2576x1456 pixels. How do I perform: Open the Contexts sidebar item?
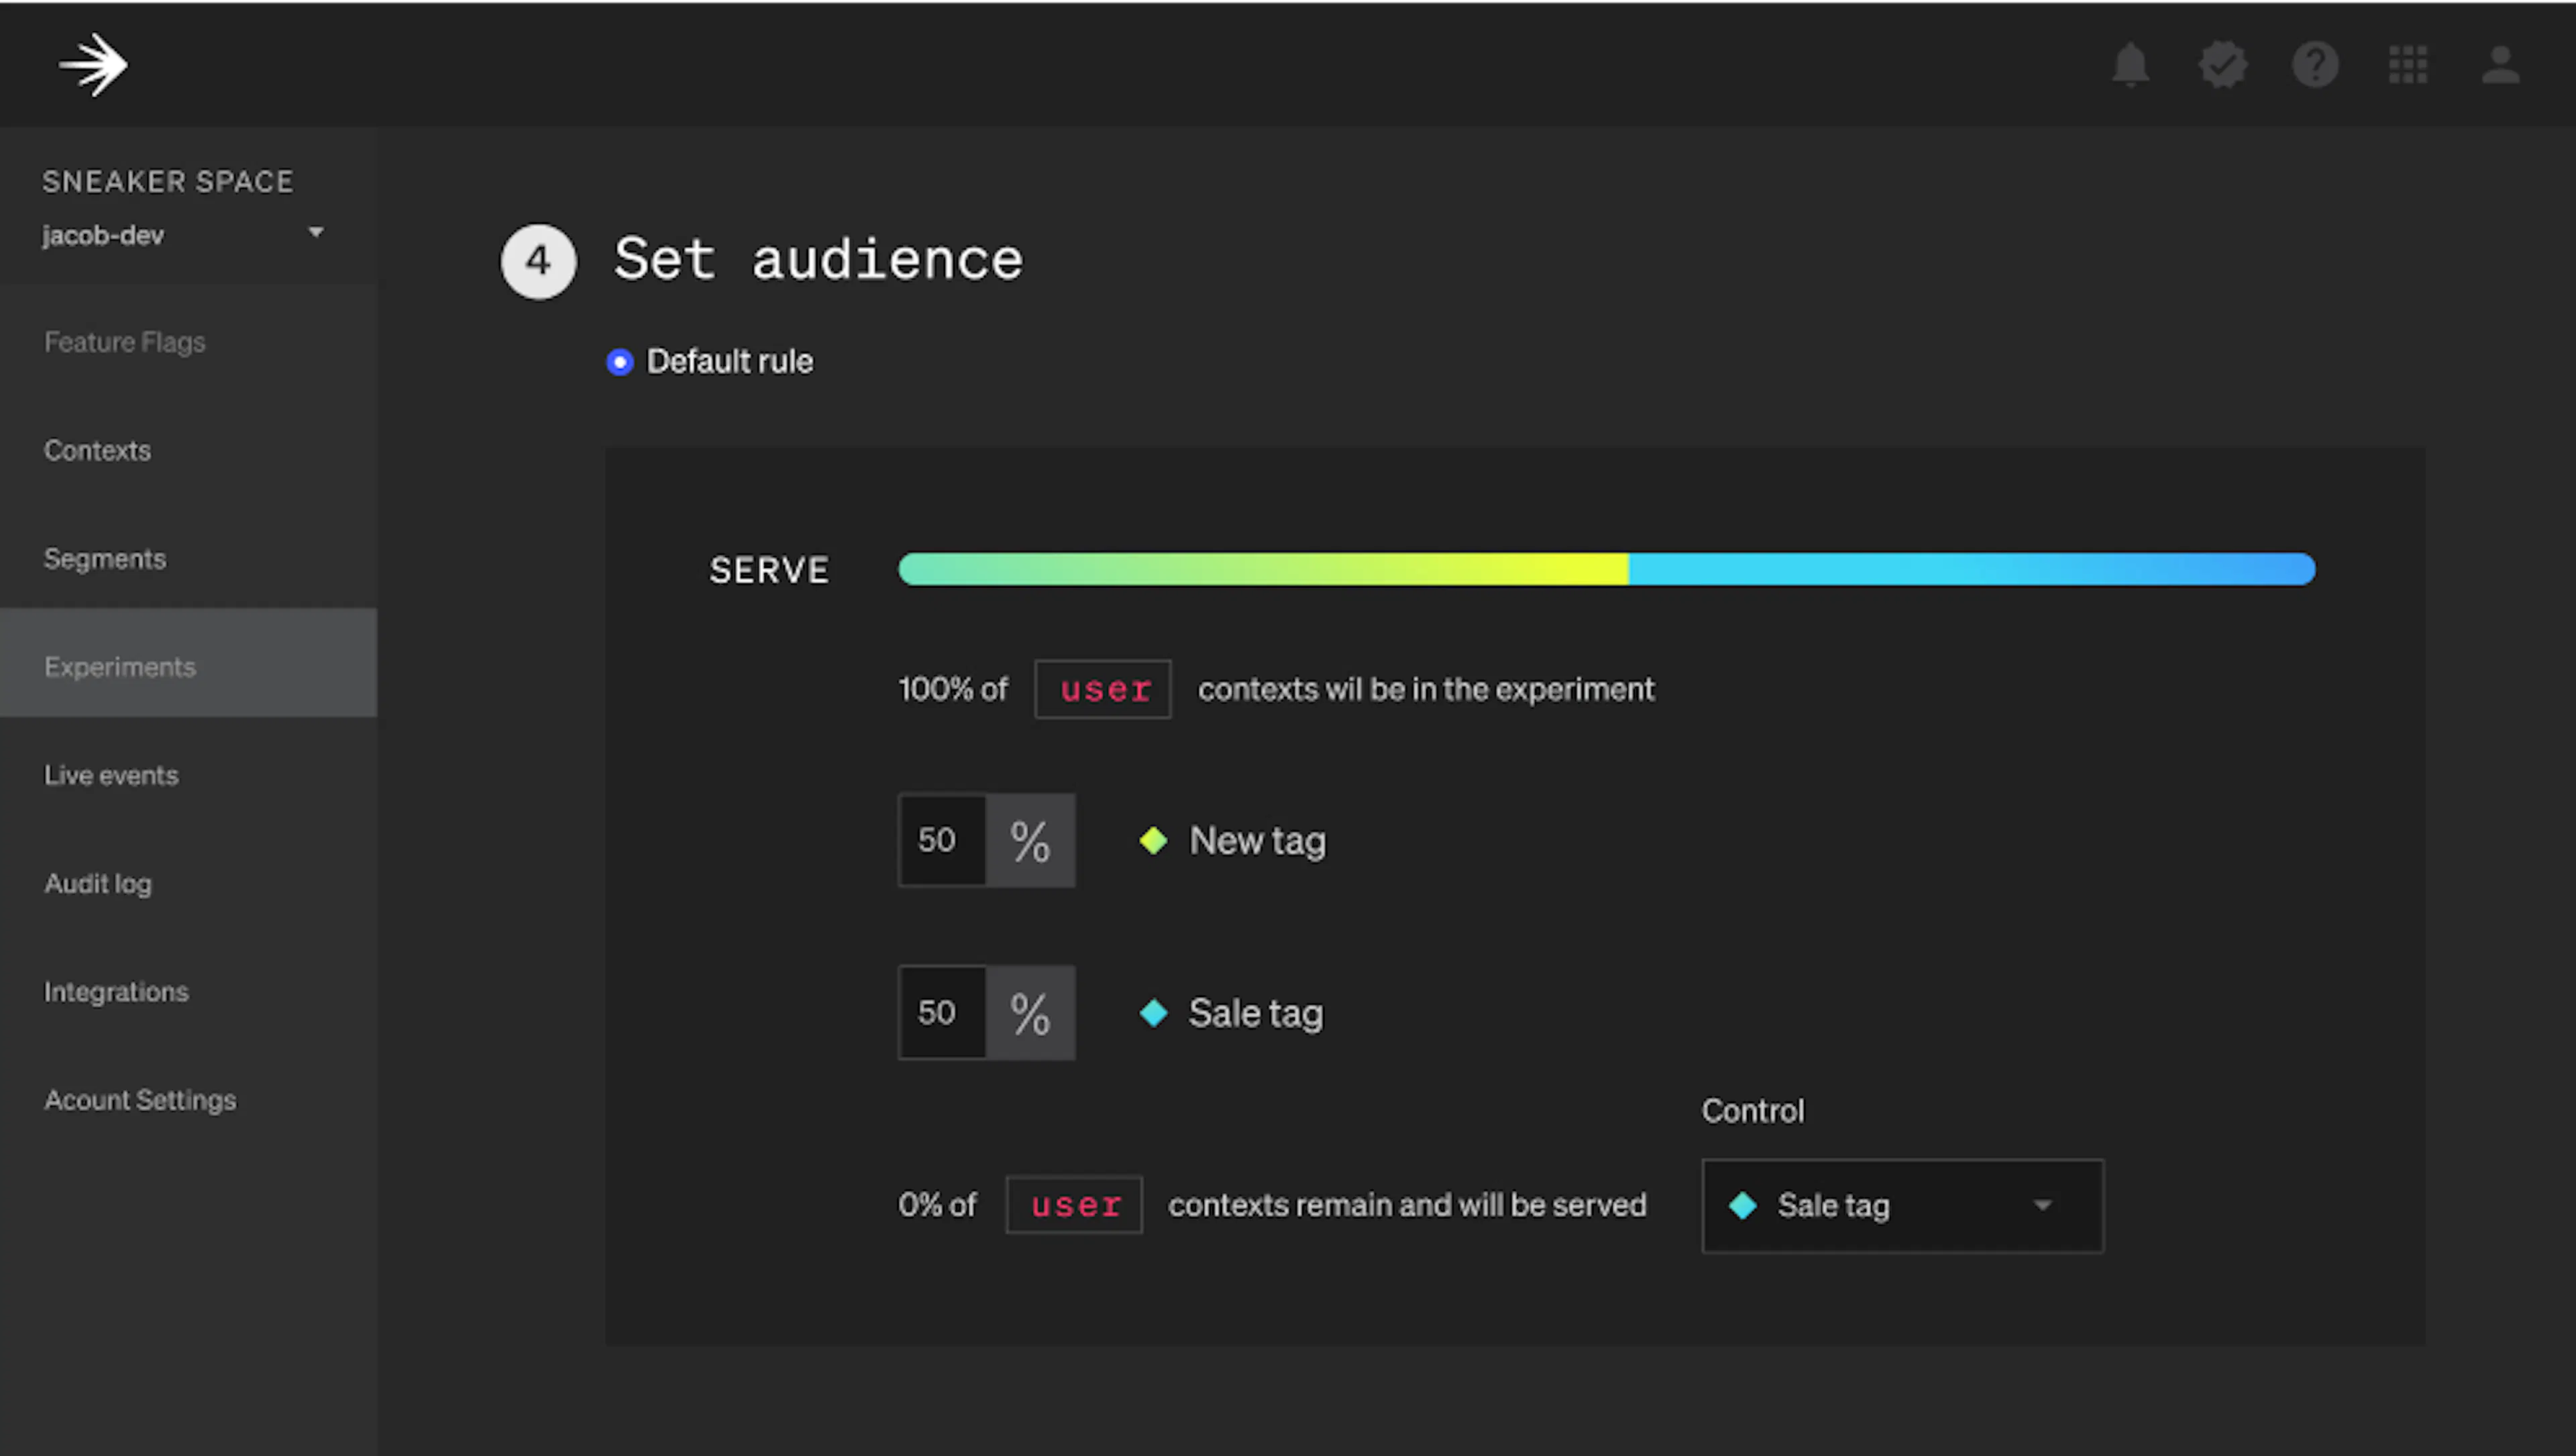(97, 450)
